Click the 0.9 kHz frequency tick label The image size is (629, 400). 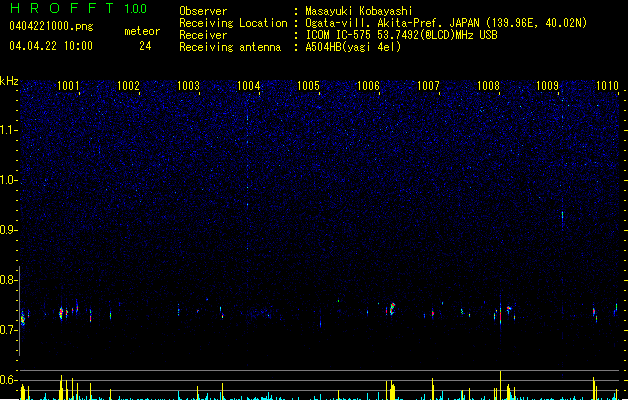click(x=8, y=230)
